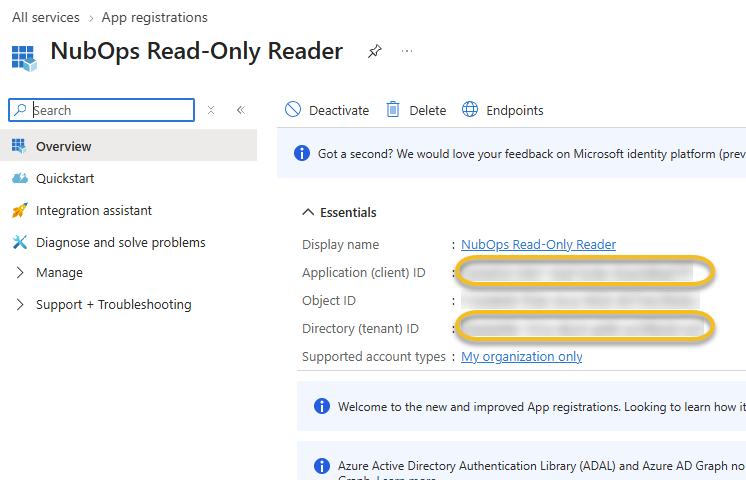Click the Directory (tenant) ID label
The height and width of the screenshot is (480, 746).
360,329
